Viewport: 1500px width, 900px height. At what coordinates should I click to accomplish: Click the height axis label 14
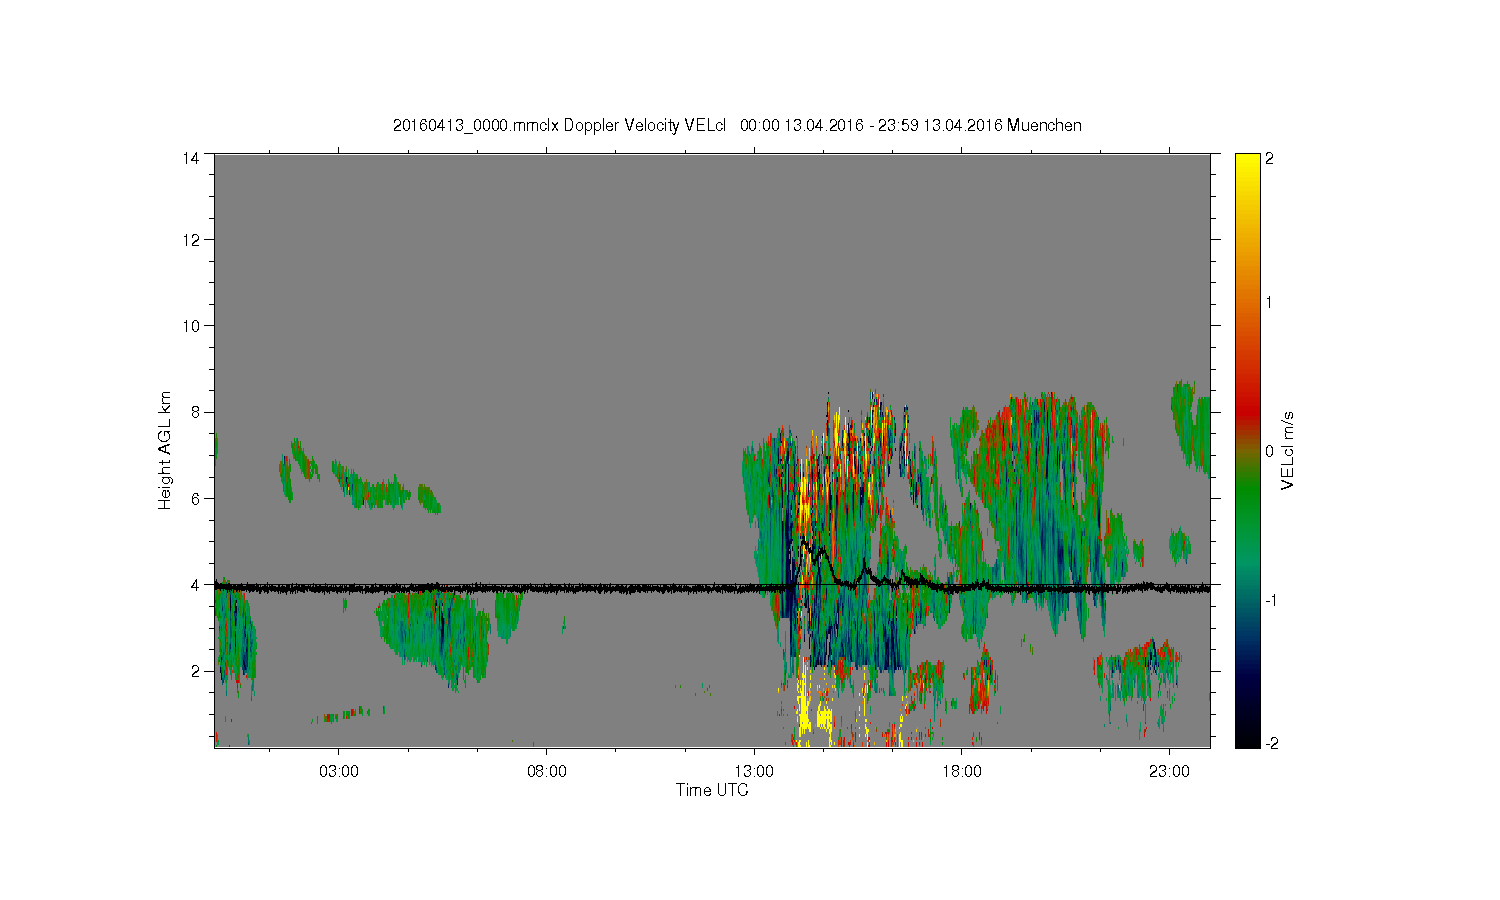tap(191, 158)
